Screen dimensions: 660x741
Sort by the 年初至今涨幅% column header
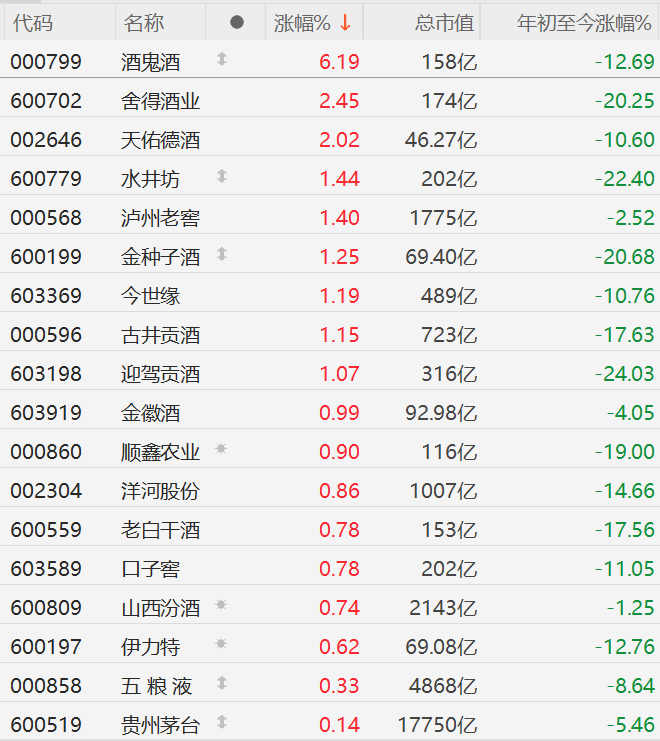click(584, 23)
